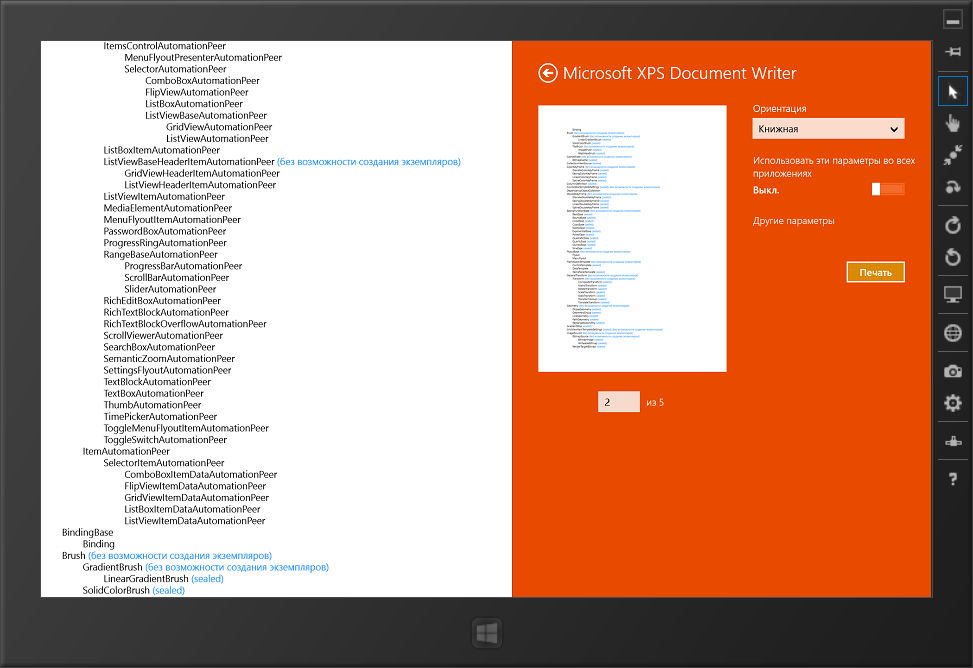Open the Ориентация dropdown showing Книжная

[x=828, y=129]
